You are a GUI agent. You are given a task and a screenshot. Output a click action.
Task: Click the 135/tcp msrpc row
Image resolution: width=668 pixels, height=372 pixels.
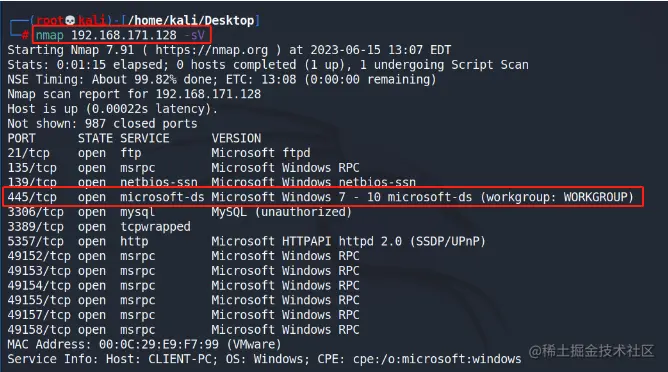(183, 168)
